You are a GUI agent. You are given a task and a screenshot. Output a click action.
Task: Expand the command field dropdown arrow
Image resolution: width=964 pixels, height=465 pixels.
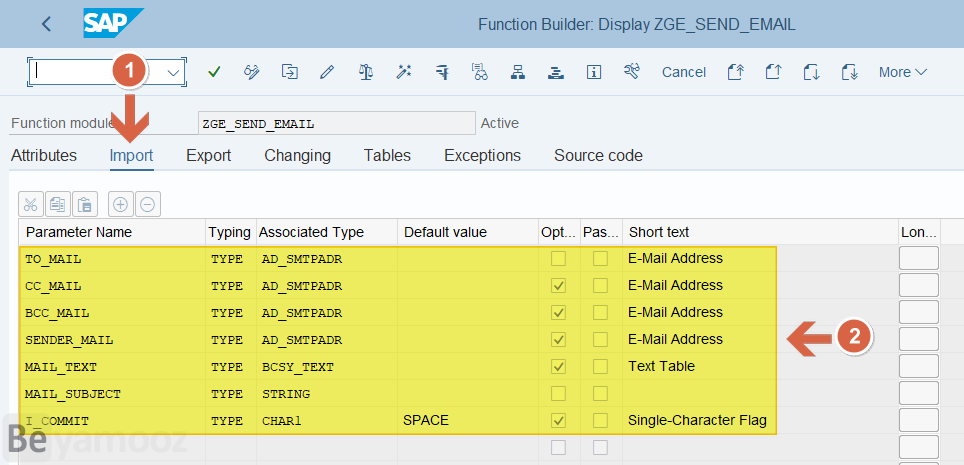pyautogui.click(x=174, y=73)
